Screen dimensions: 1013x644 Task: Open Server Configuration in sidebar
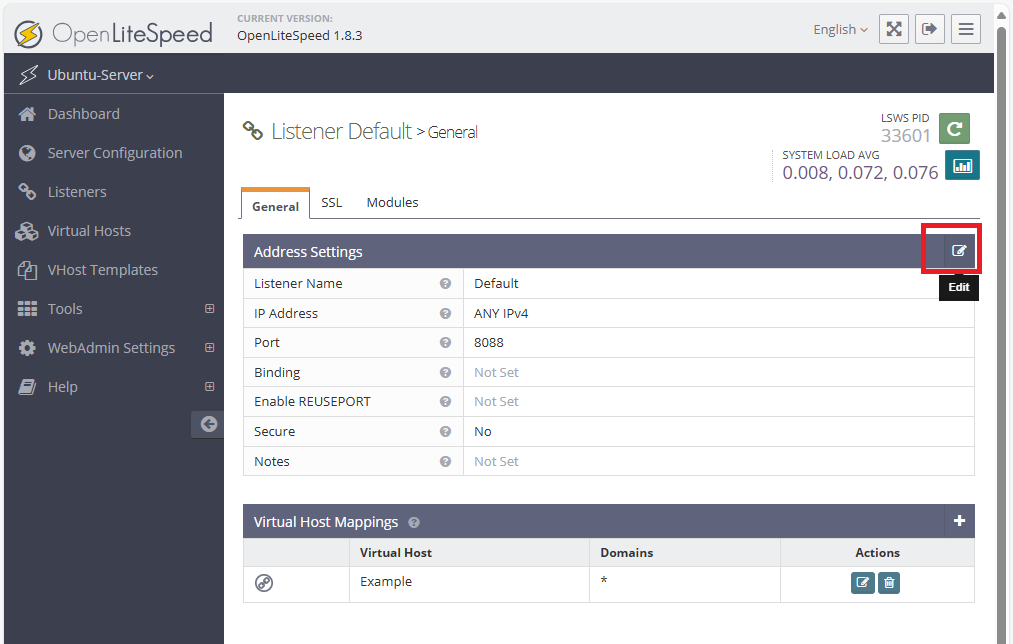click(x=115, y=153)
